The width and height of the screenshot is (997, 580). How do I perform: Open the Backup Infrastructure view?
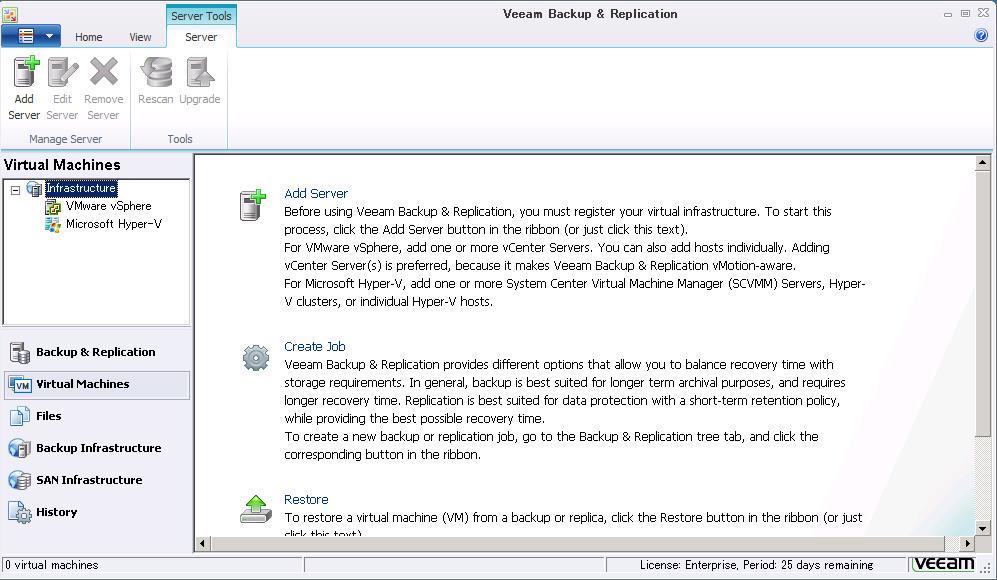tap(97, 448)
